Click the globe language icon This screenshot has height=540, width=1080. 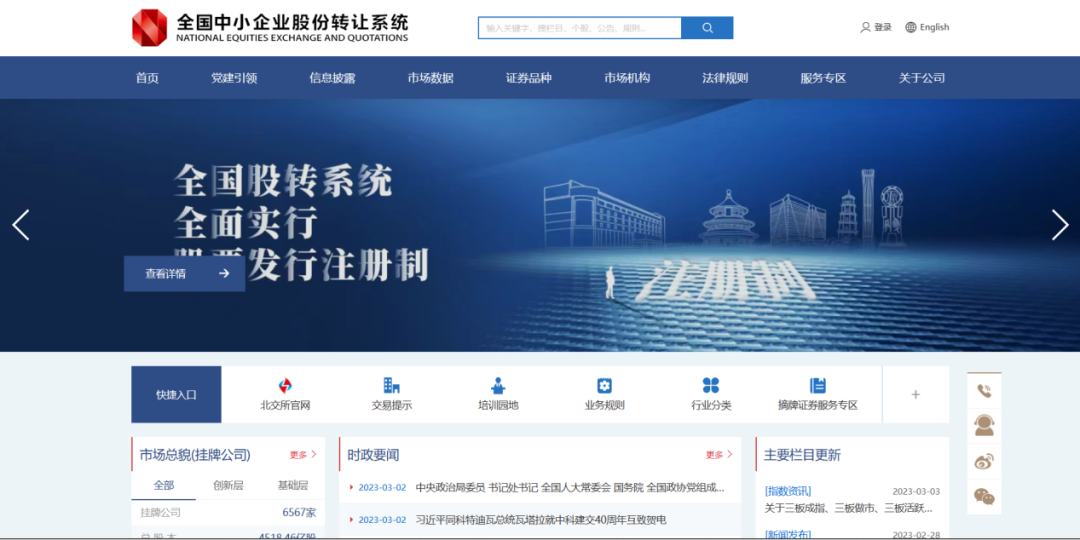point(911,28)
